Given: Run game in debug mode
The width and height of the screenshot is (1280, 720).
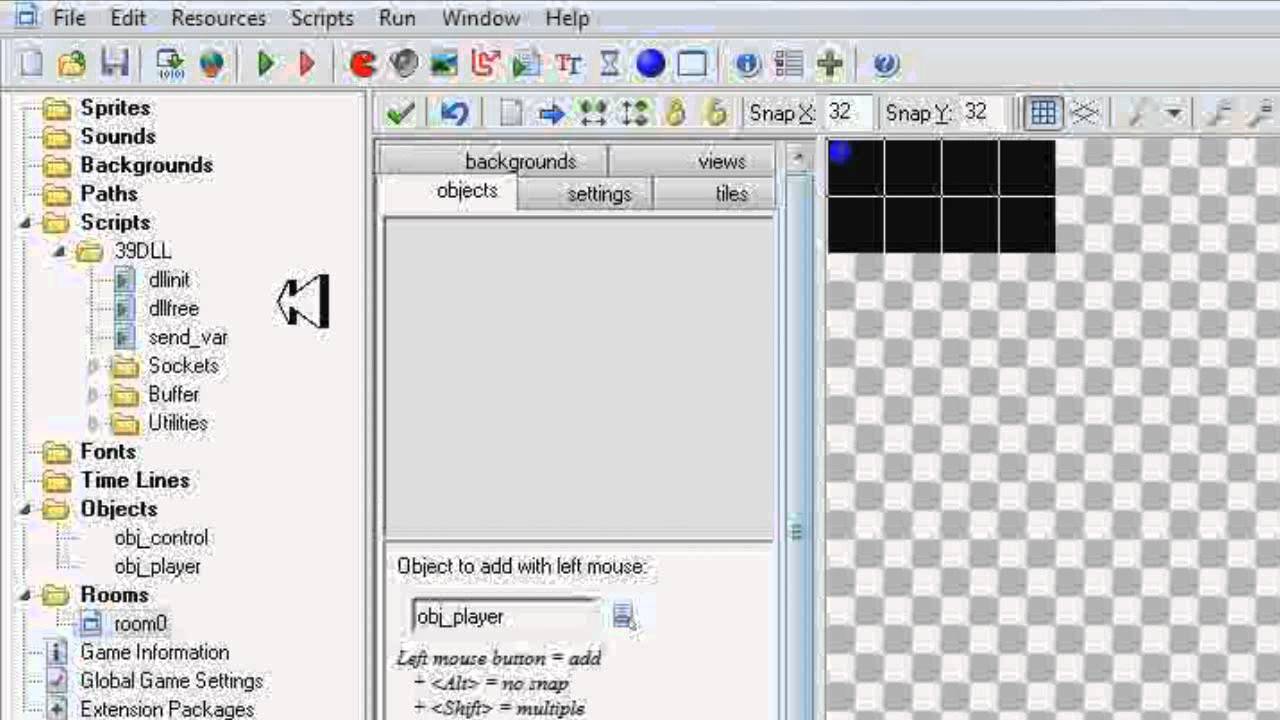Looking at the screenshot, I should [x=307, y=64].
